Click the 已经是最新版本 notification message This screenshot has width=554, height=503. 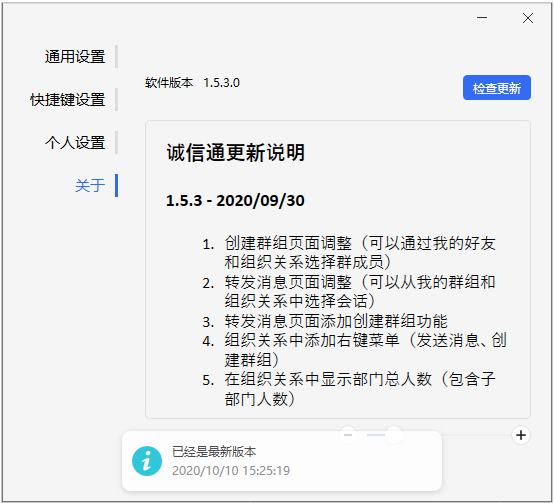214,451
